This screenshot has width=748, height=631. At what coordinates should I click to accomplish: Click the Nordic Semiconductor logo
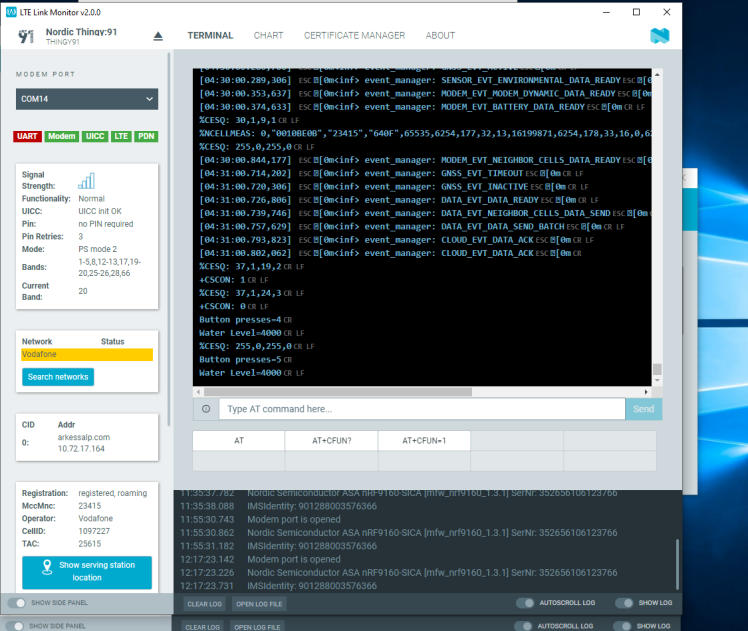click(x=658, y=36)
